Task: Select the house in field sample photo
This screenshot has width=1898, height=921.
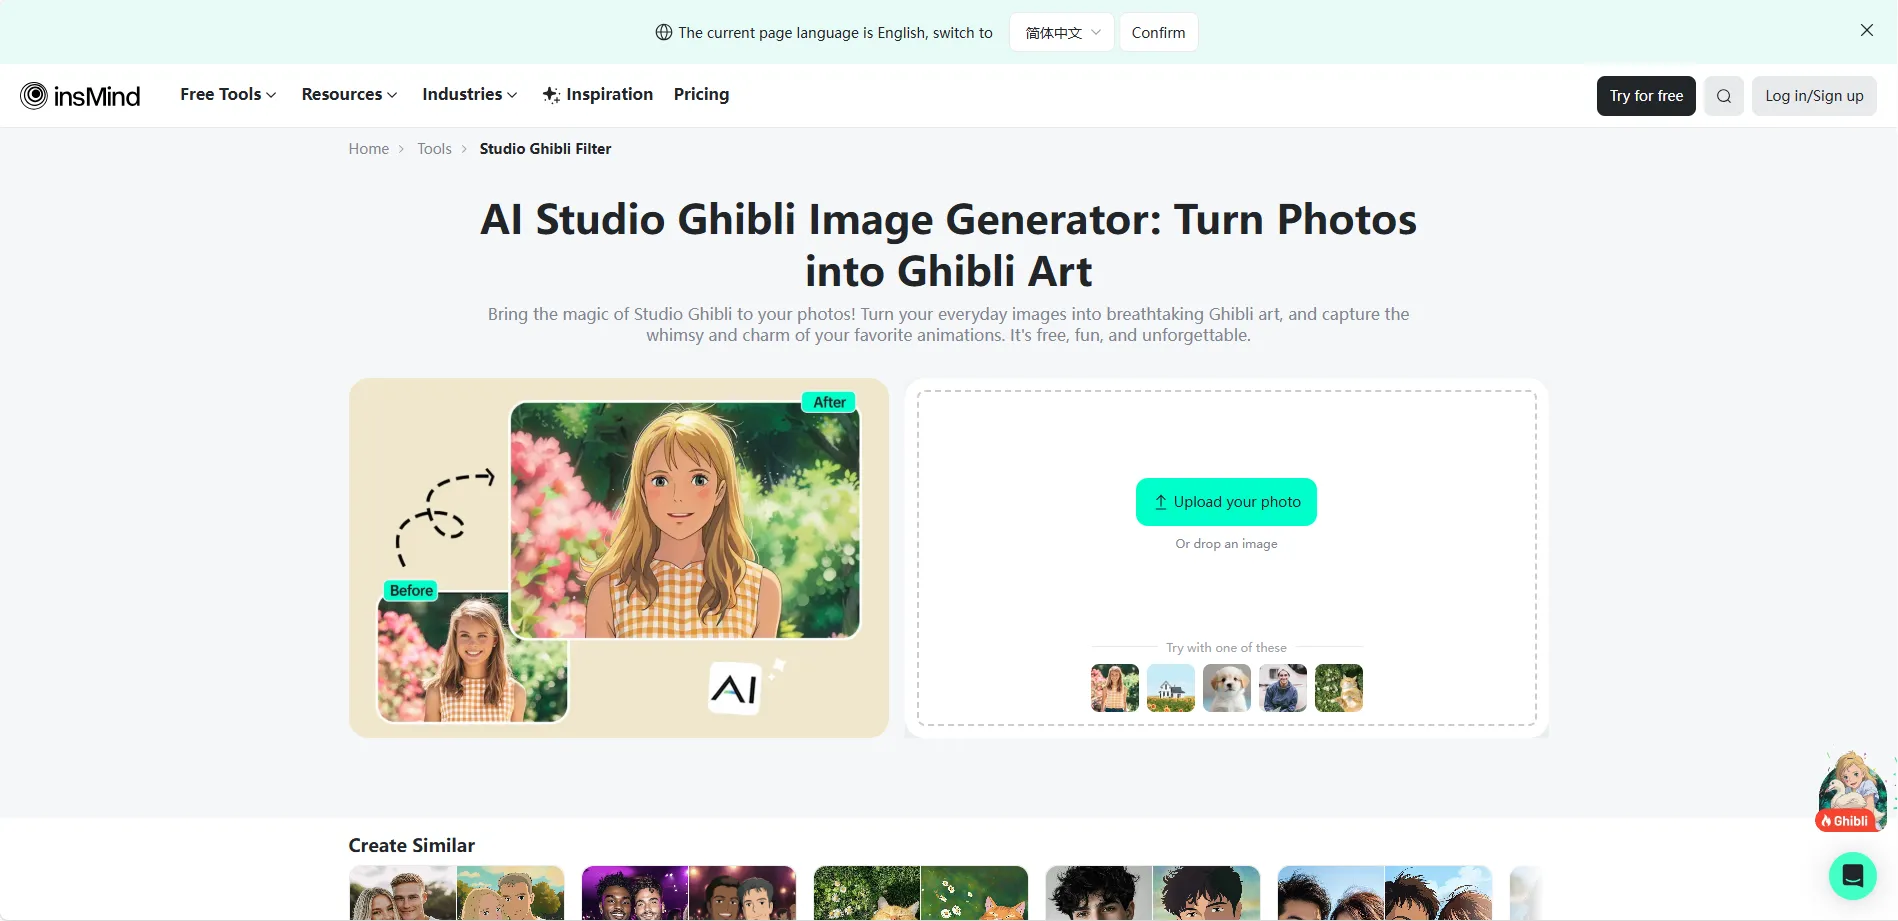Action: 1171,688
